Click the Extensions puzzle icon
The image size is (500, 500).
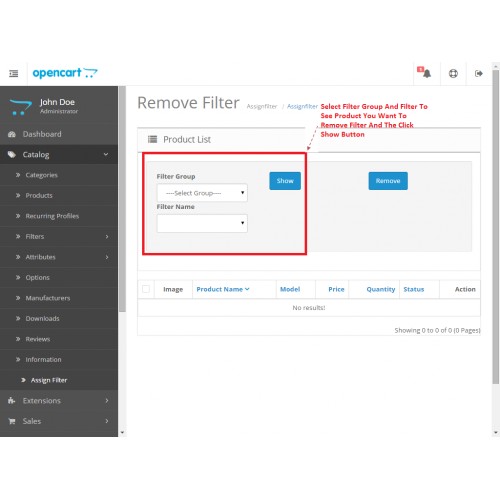[x=12, y=401]
